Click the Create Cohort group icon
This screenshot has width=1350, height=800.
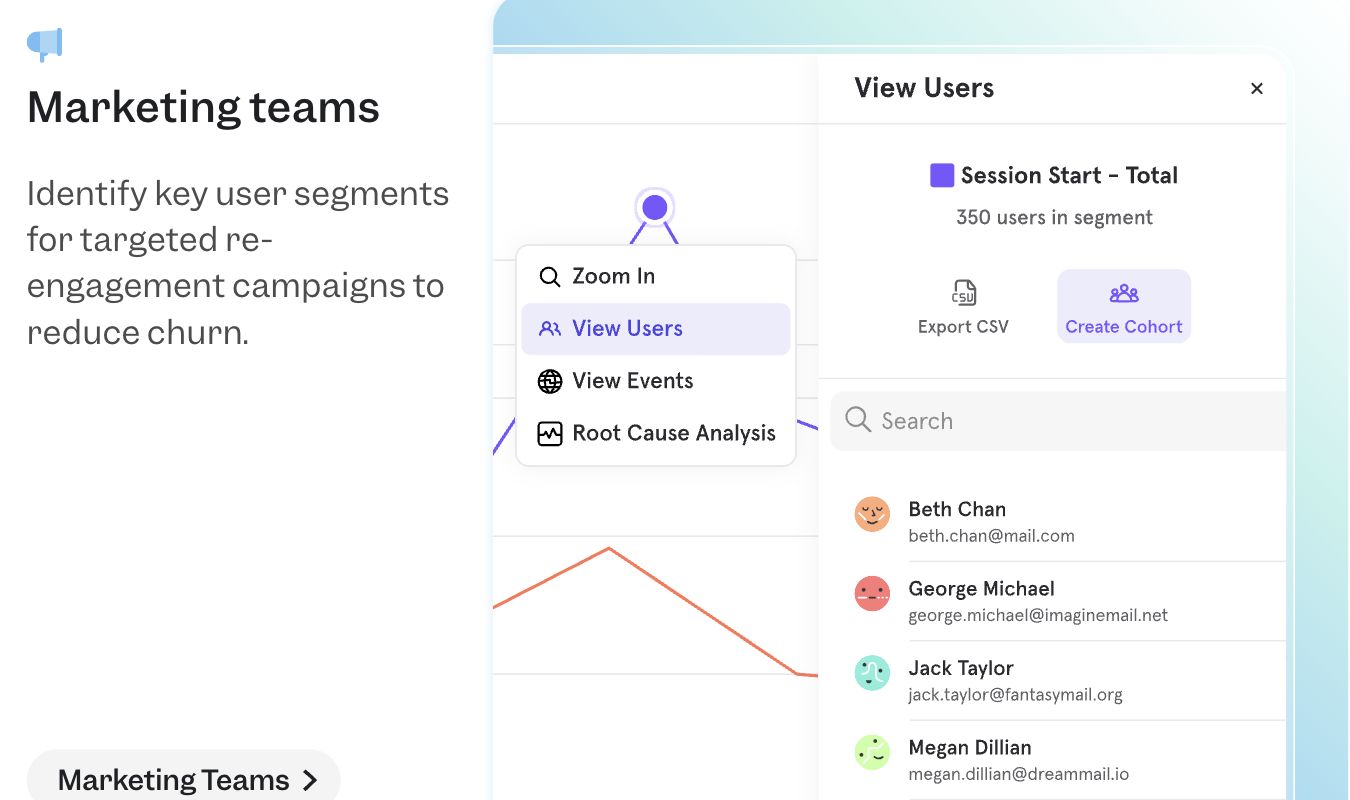coord(1123,293)
